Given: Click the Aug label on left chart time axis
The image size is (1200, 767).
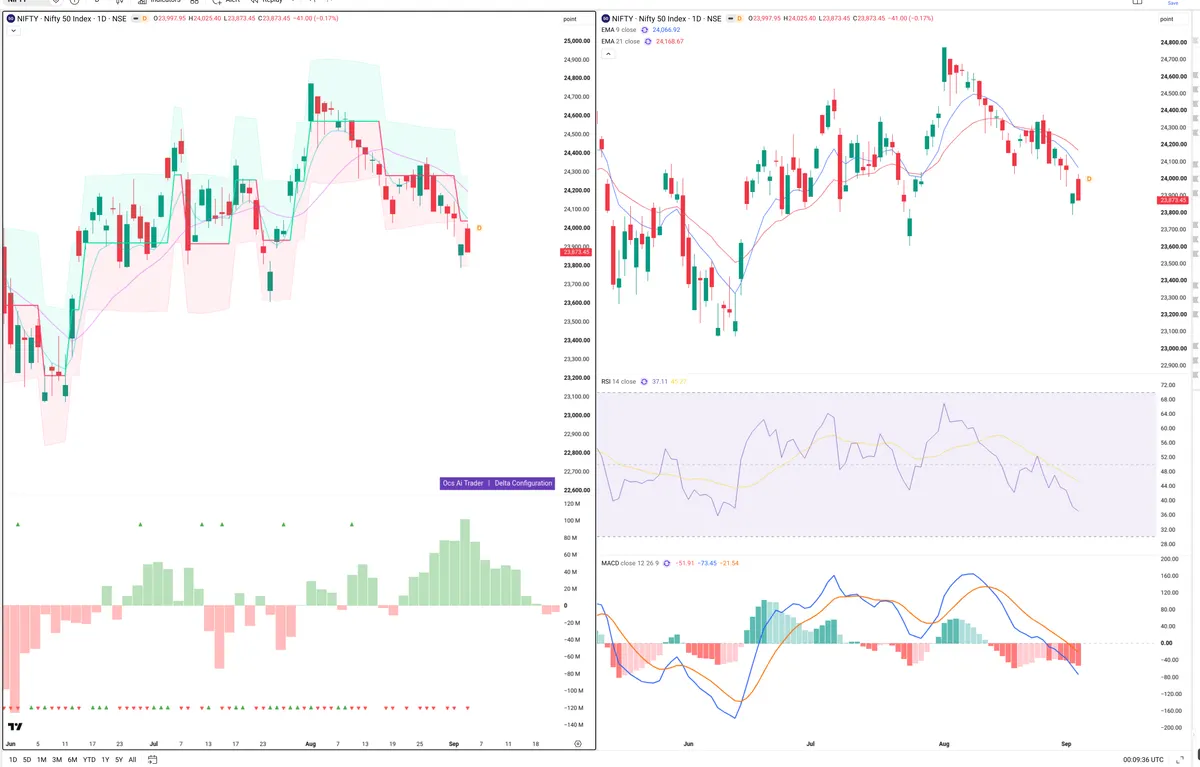Looking at the screenshot, I should [x=309, y=744].
